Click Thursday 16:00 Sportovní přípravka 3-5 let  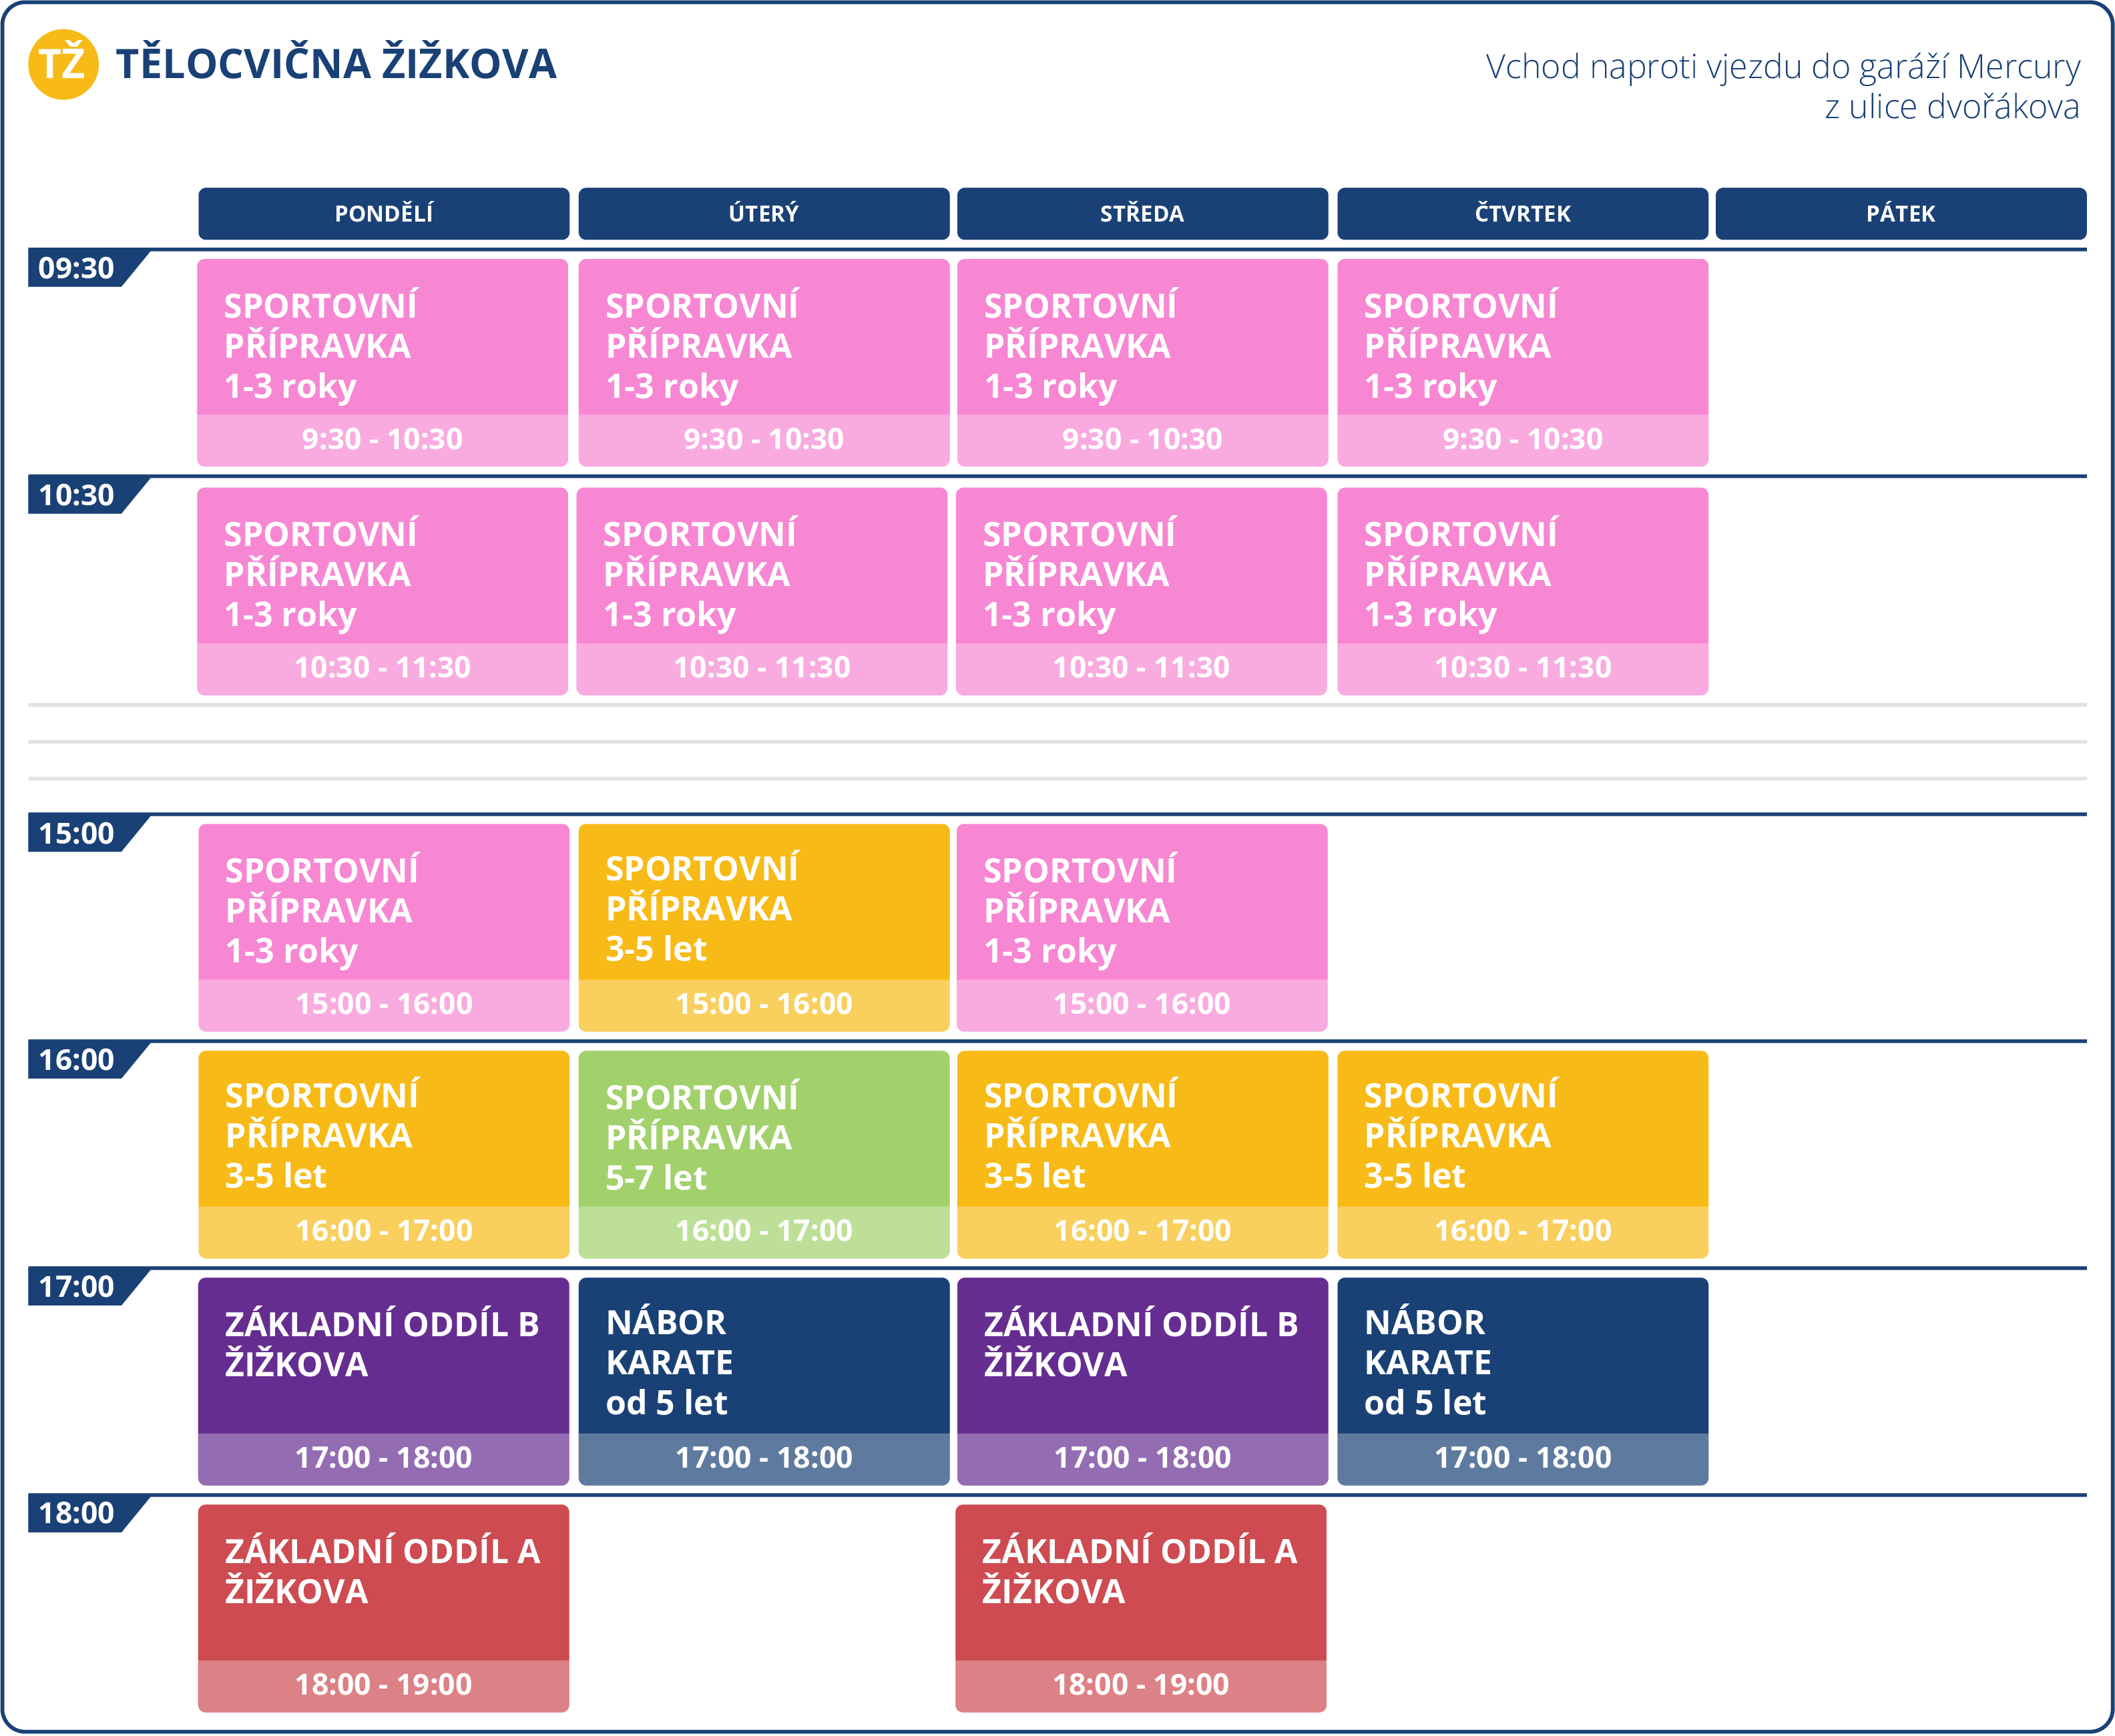click(1522, 1136)
